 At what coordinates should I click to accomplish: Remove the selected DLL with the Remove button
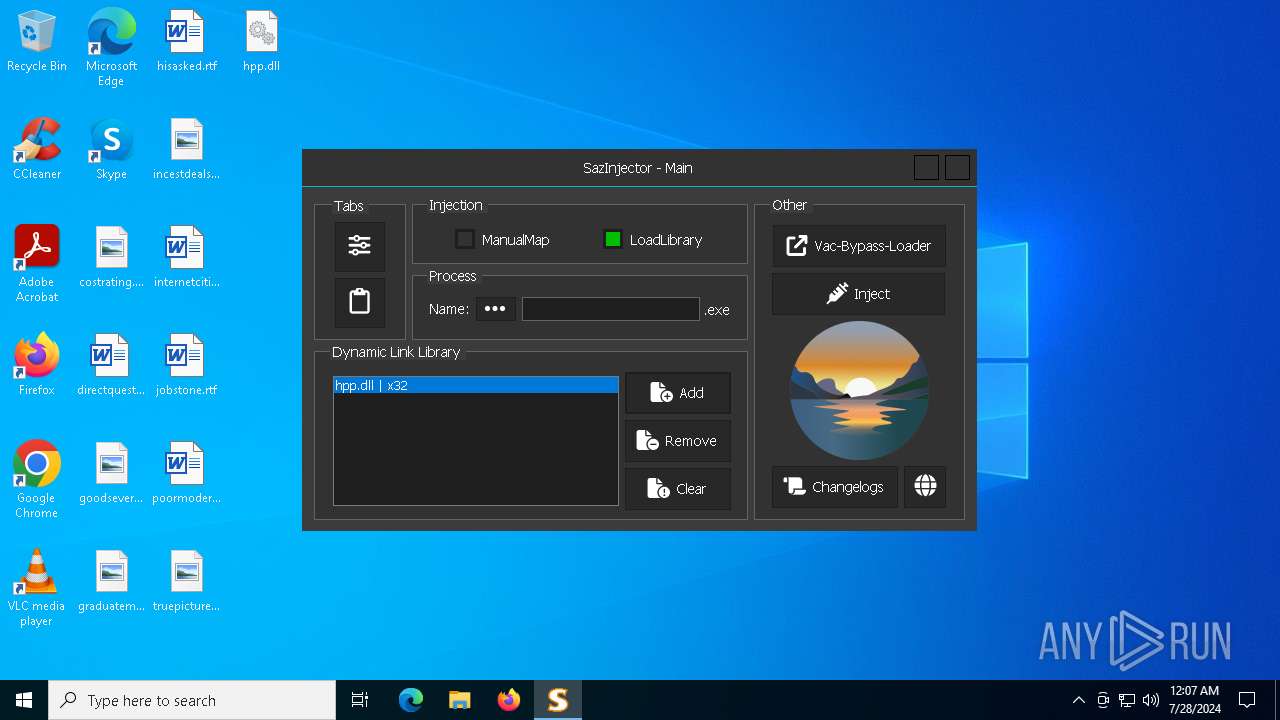(678, 441)
